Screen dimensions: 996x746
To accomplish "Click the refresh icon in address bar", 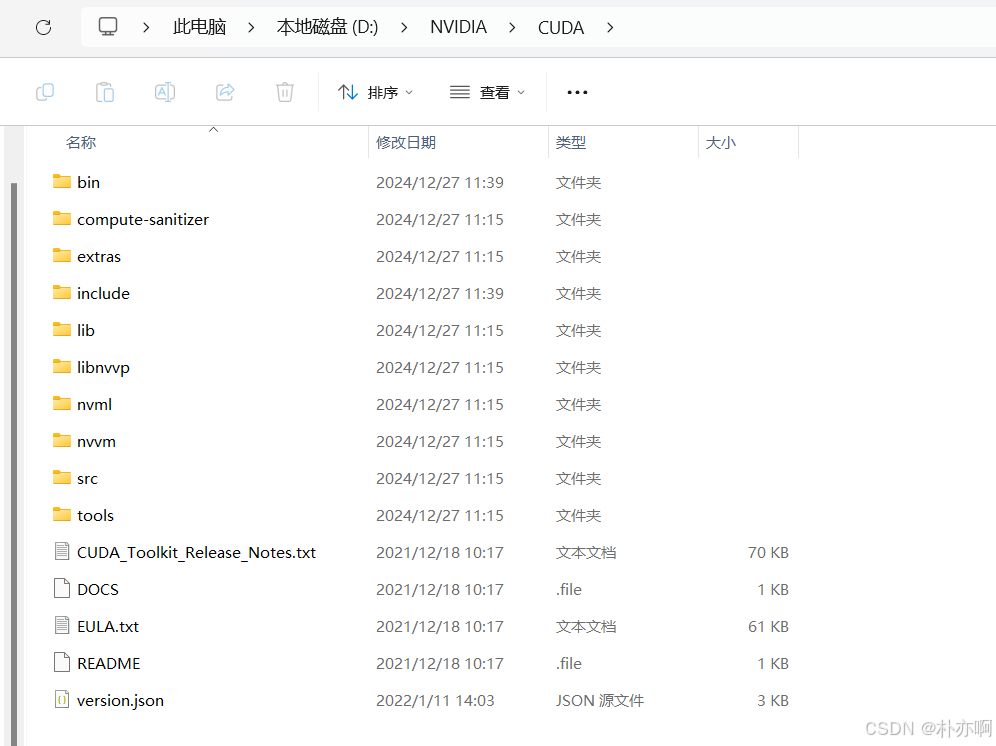I will coord(43,27).
